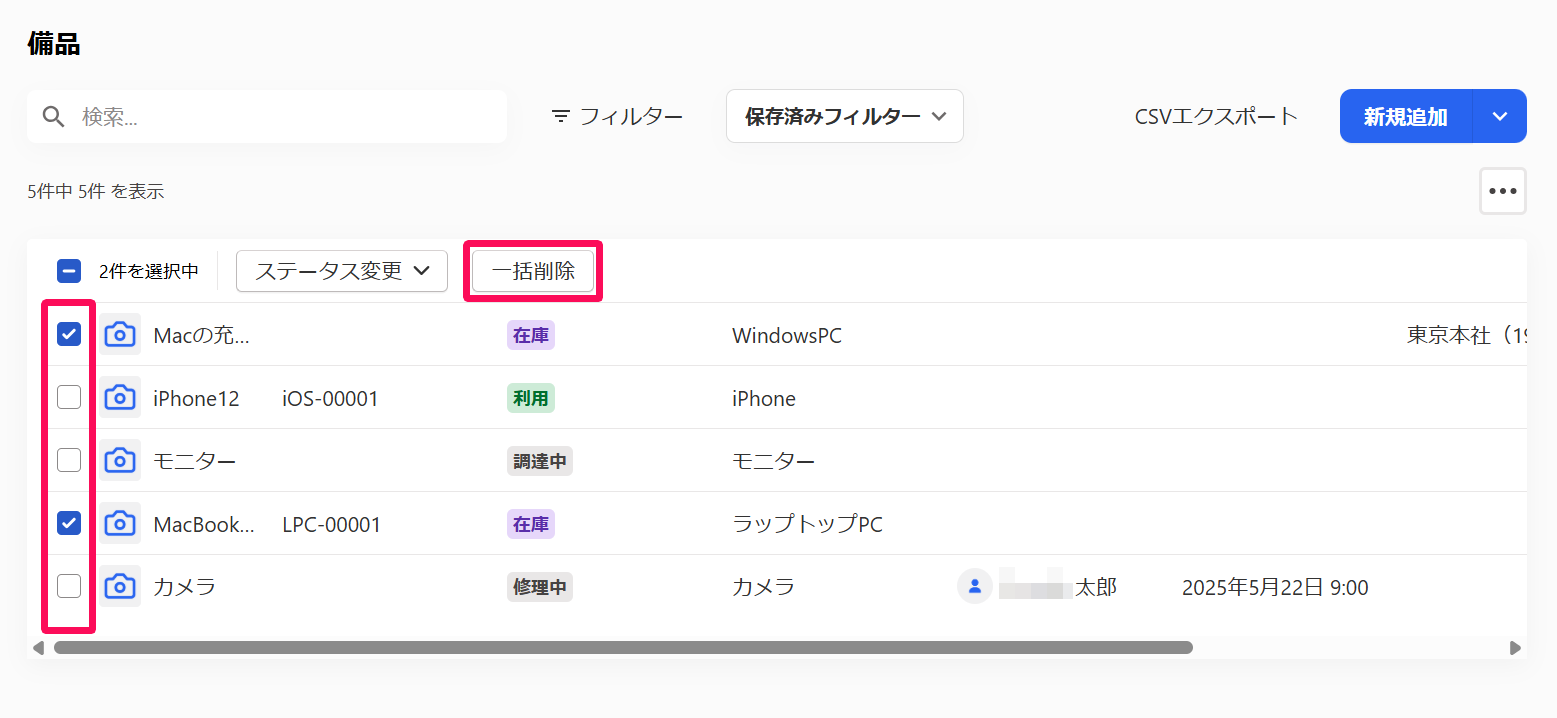The width and height of the screenshot is (1557, 718).
Task: Toggle the select-all checkbox beside 2件を選択中
Action: [69, 271]
